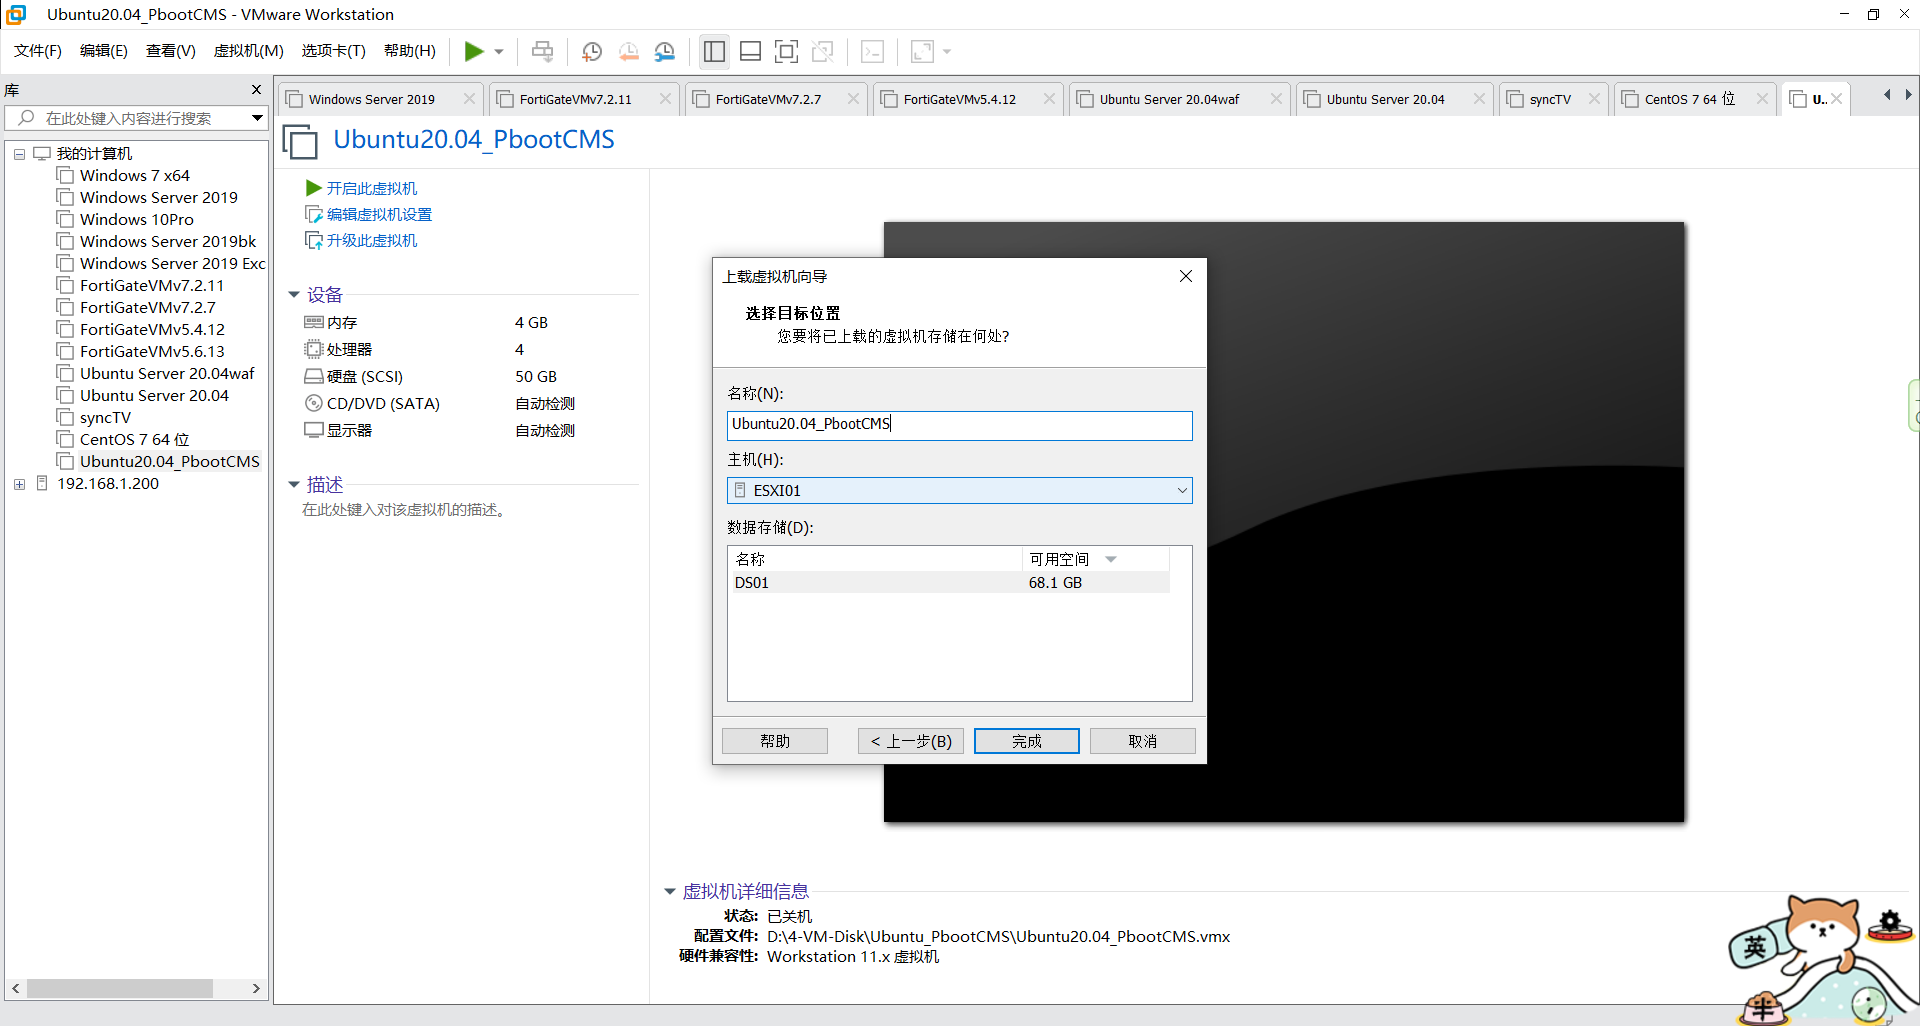Image resolution: width=1920 pixels, height=1026 pixels.
Task: Open the 主机 ESXI01 dropdown
Action: pyautogui.click(x=960, y=490)
